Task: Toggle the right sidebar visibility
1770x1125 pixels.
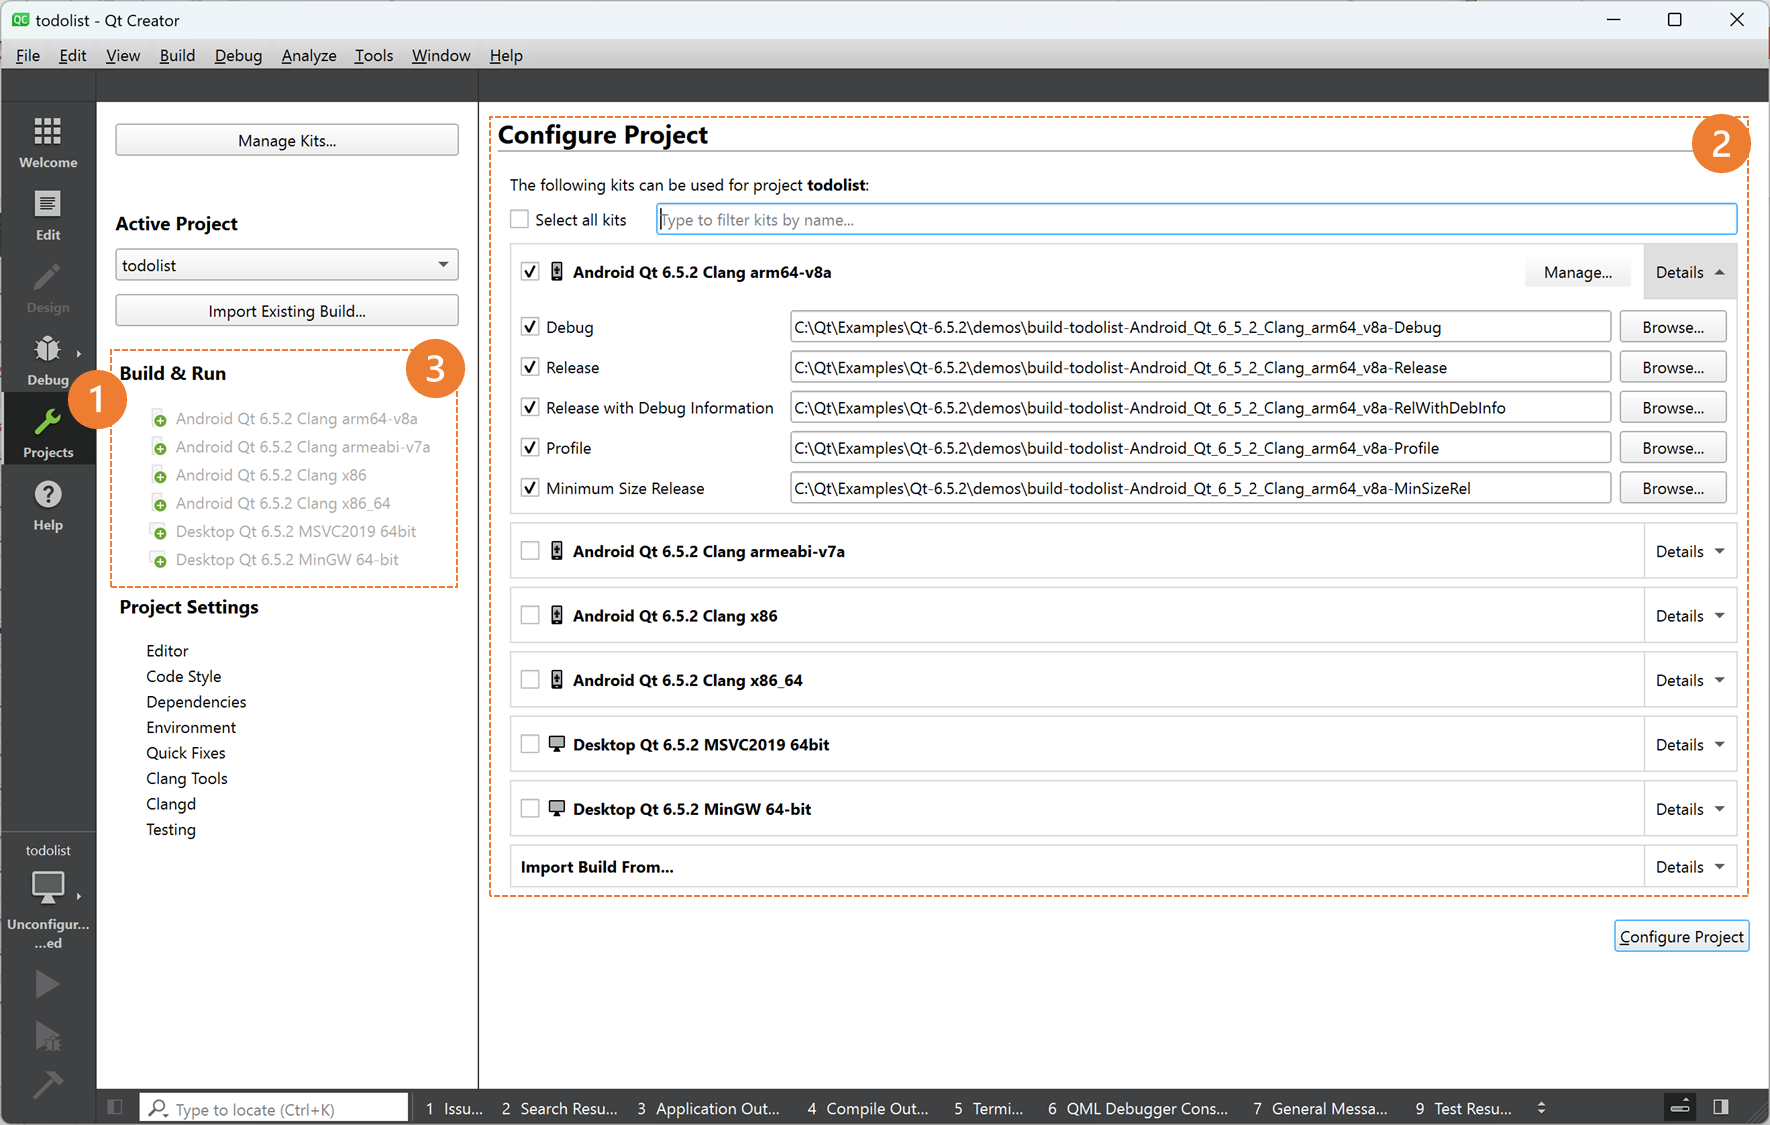Action: (x=1721, y=1107)
